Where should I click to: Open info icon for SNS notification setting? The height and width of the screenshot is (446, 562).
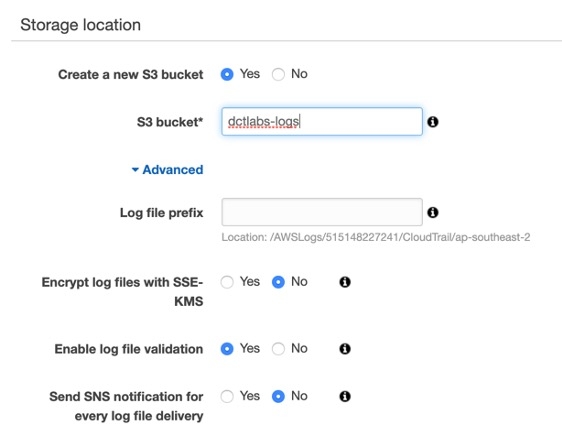click(x=345, y=396)
